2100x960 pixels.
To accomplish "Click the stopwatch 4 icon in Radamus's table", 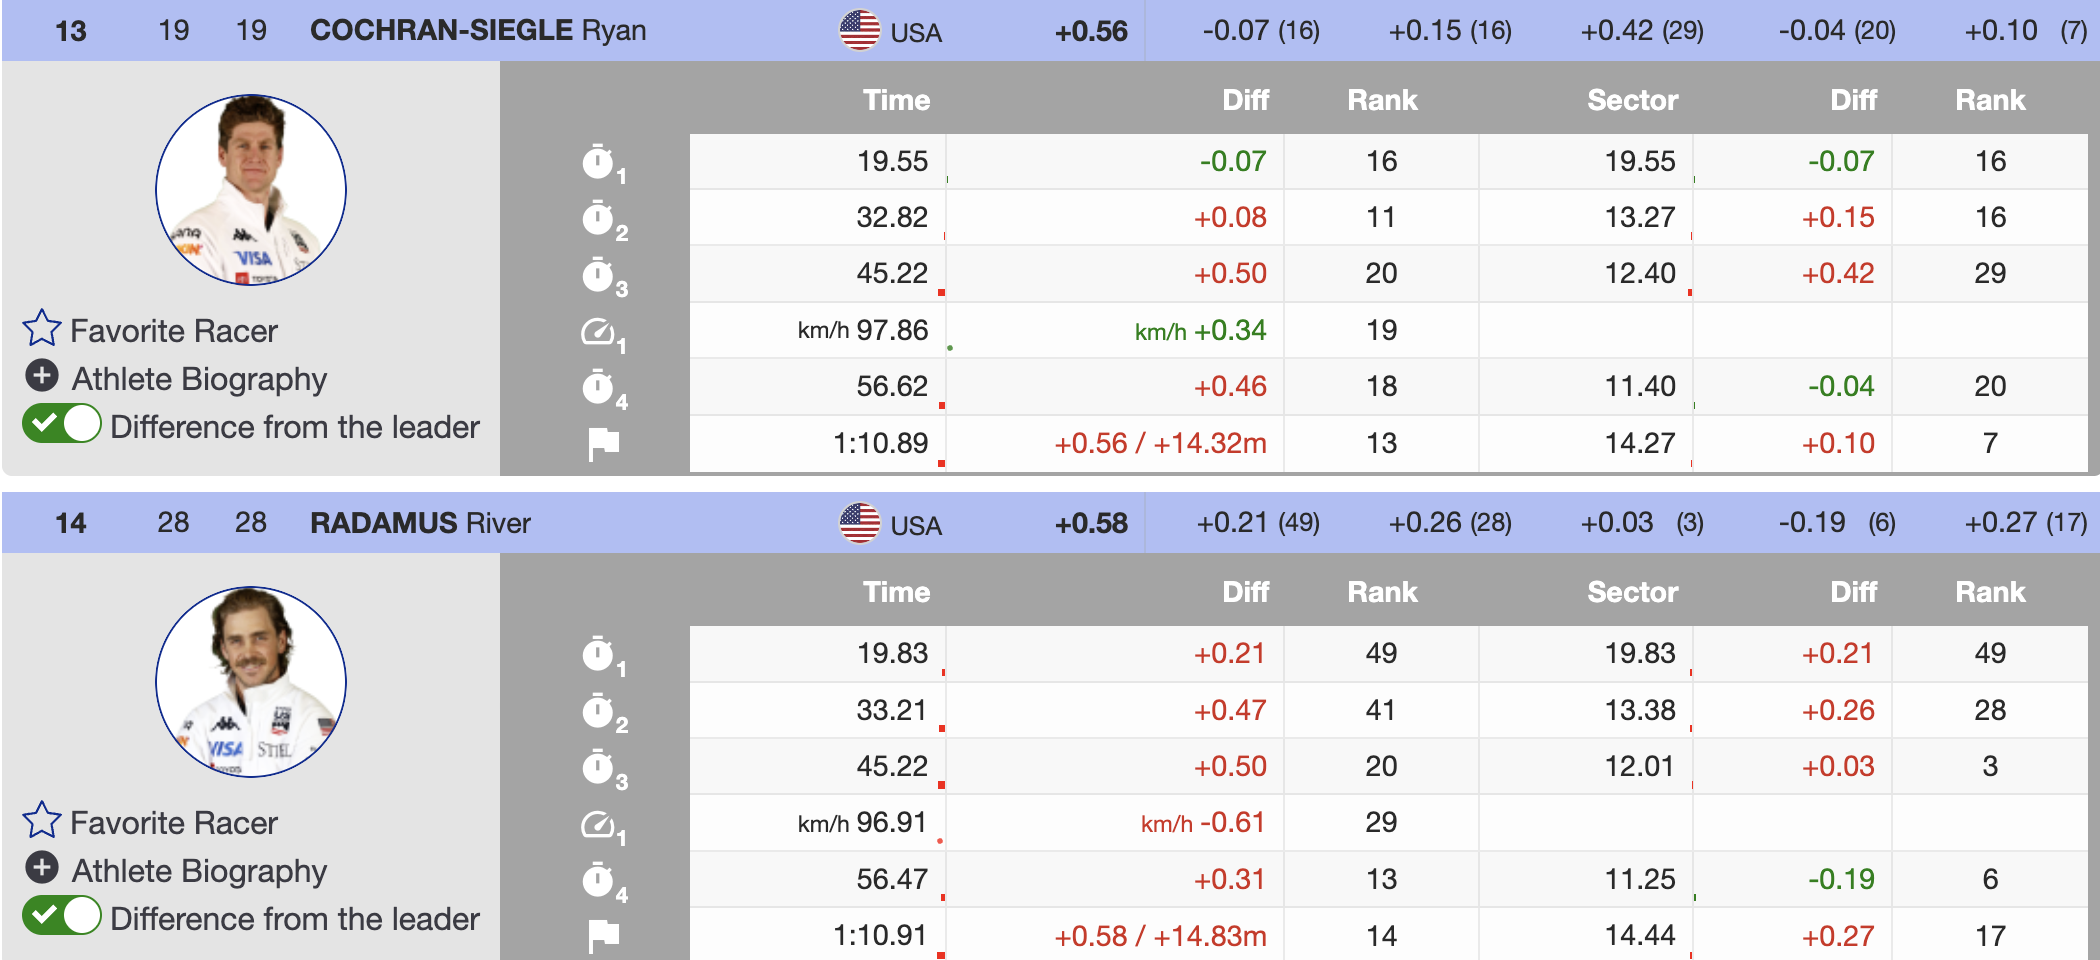I will coord(598,880).
